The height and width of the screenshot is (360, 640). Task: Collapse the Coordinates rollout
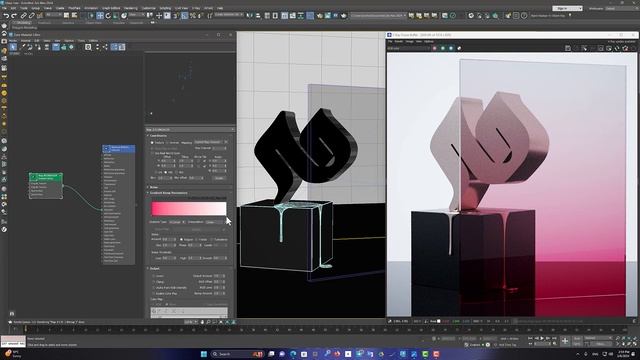coord(158,136)
